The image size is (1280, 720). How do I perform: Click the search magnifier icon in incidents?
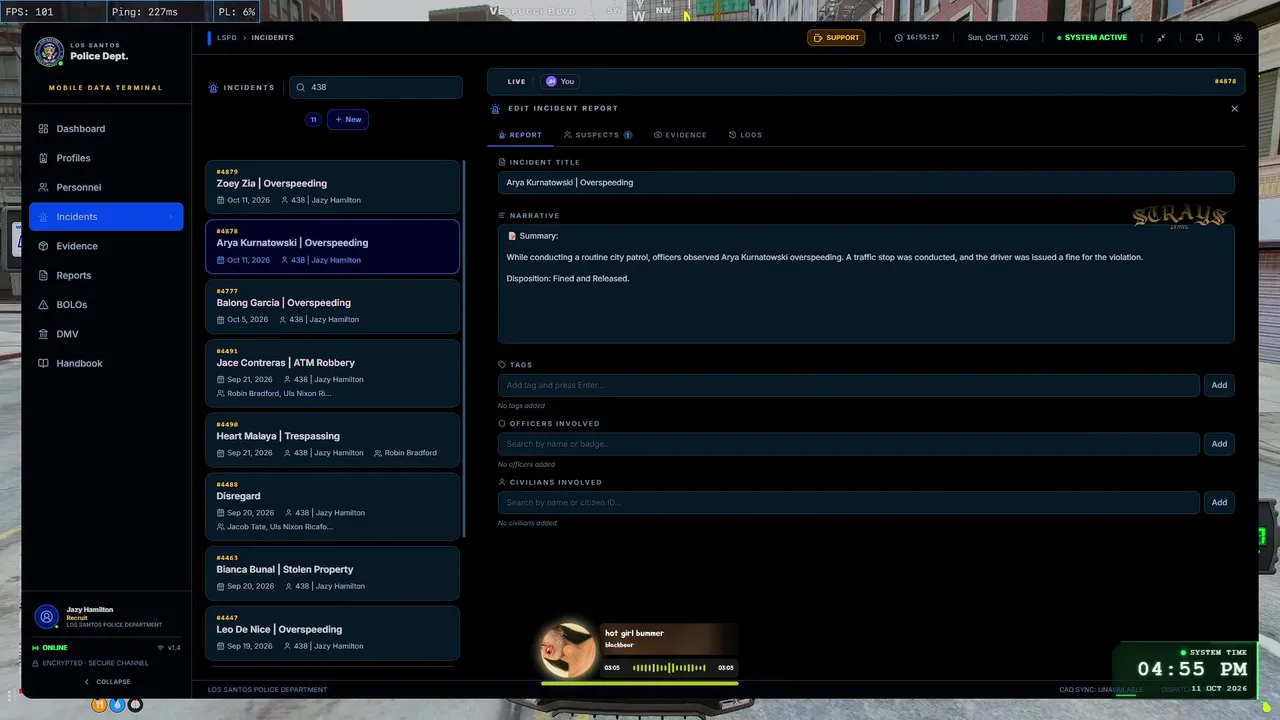click(x=301, y=87)
